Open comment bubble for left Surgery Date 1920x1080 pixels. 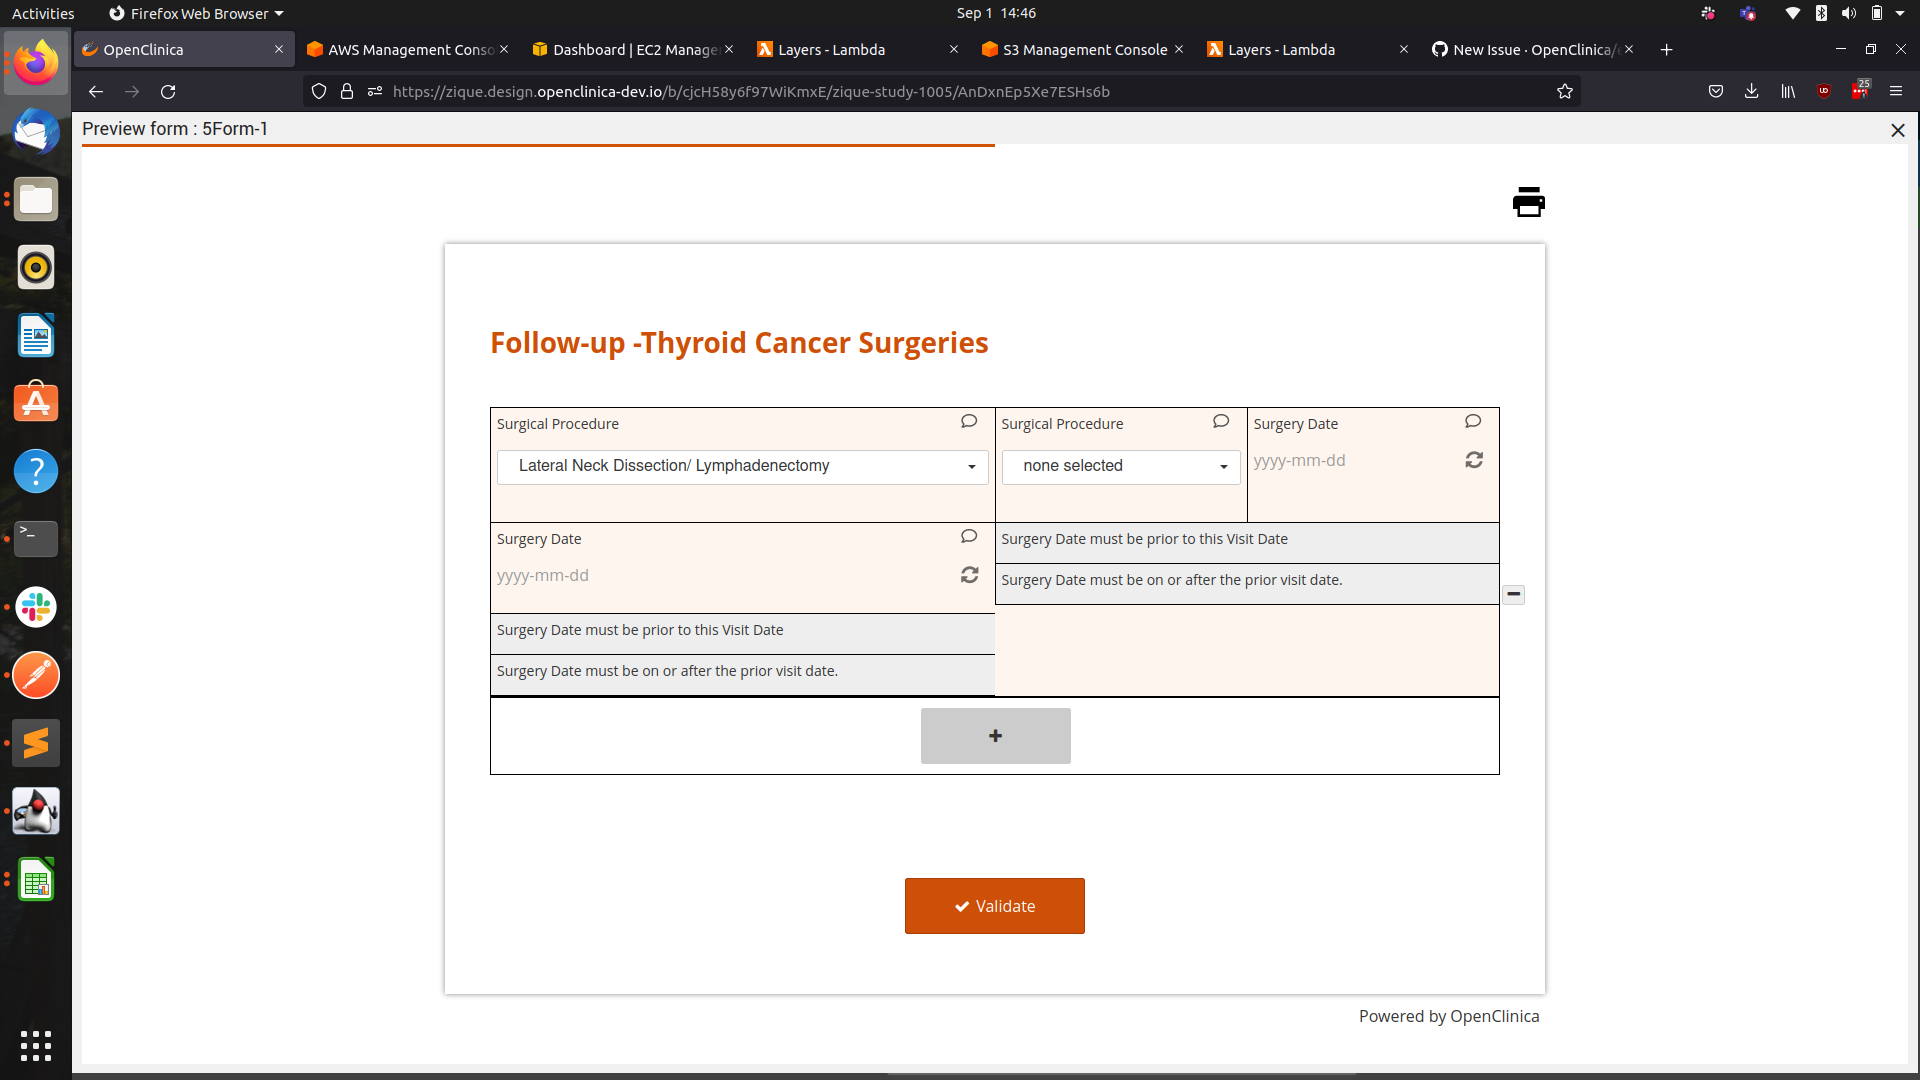[968, 537]
